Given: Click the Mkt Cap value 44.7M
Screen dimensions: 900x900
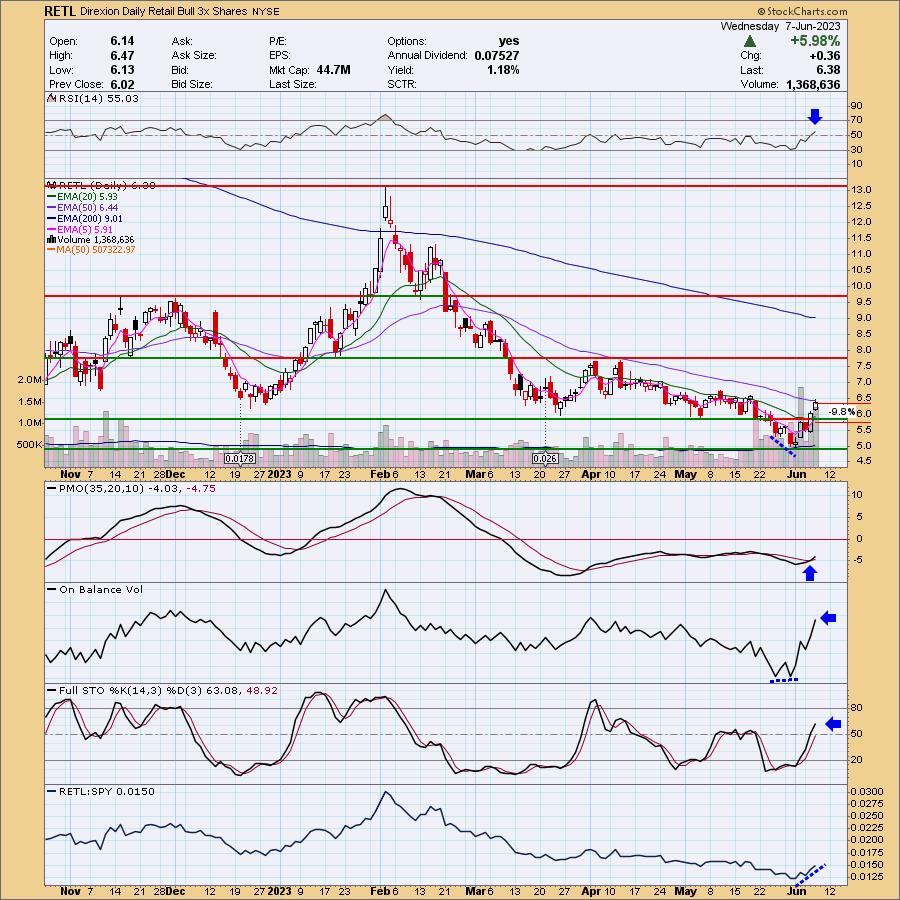Looking at the screenshot, I should (x=333, y=70).
